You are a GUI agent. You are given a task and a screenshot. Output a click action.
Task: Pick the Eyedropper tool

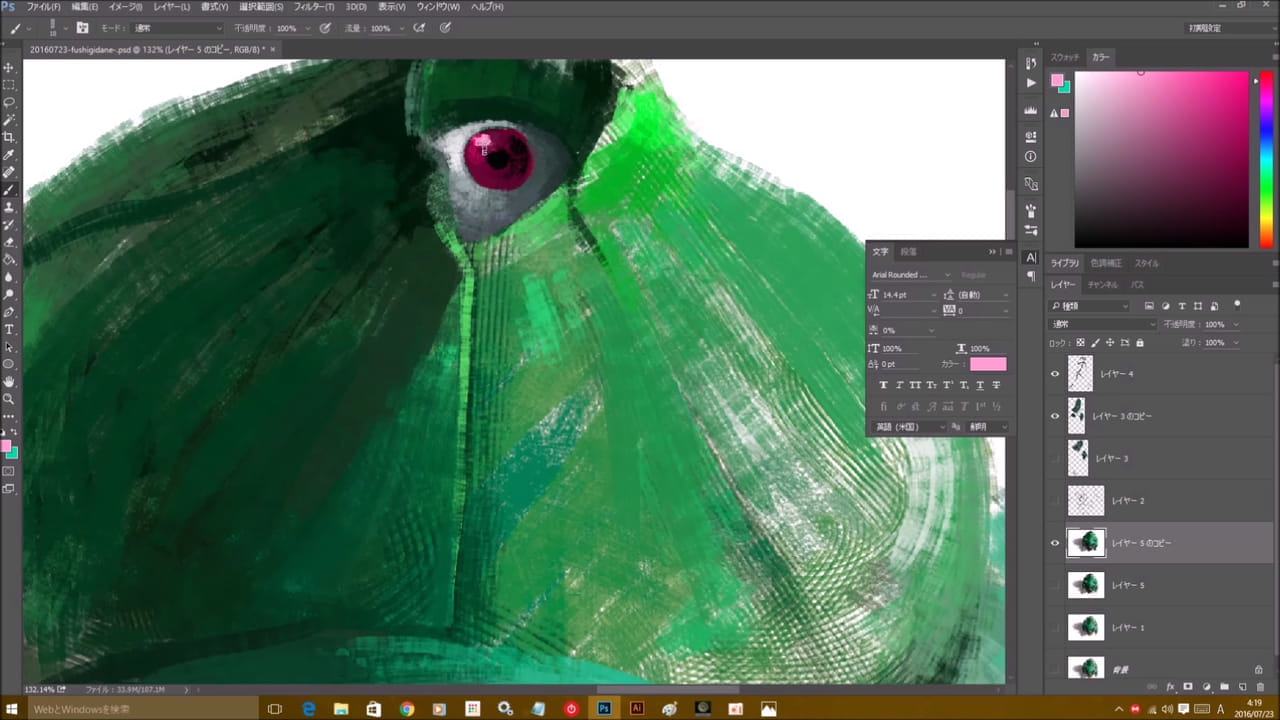click(x=9, y=155)
